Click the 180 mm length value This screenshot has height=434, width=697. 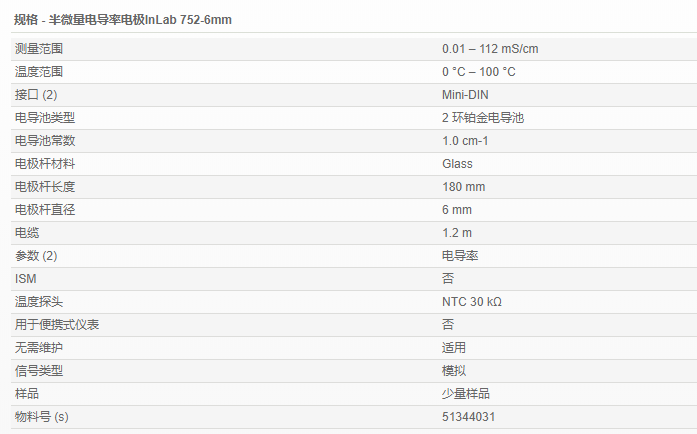(x=463, y=187)
